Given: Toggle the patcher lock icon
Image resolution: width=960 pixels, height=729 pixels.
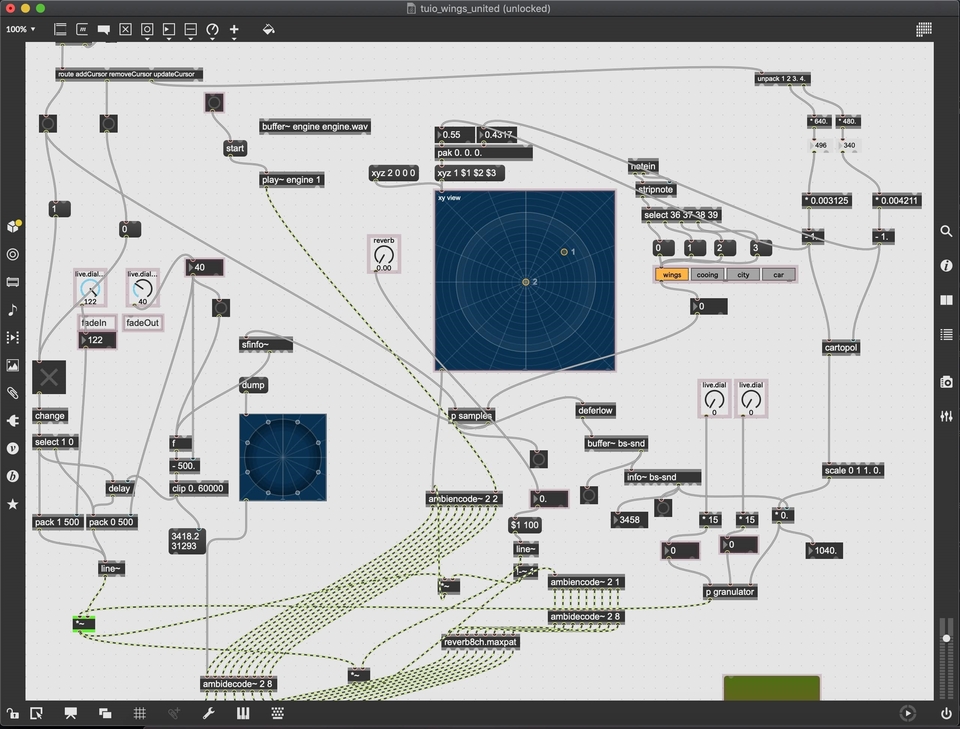Looking at the screenshot, I should coord(13,713).
